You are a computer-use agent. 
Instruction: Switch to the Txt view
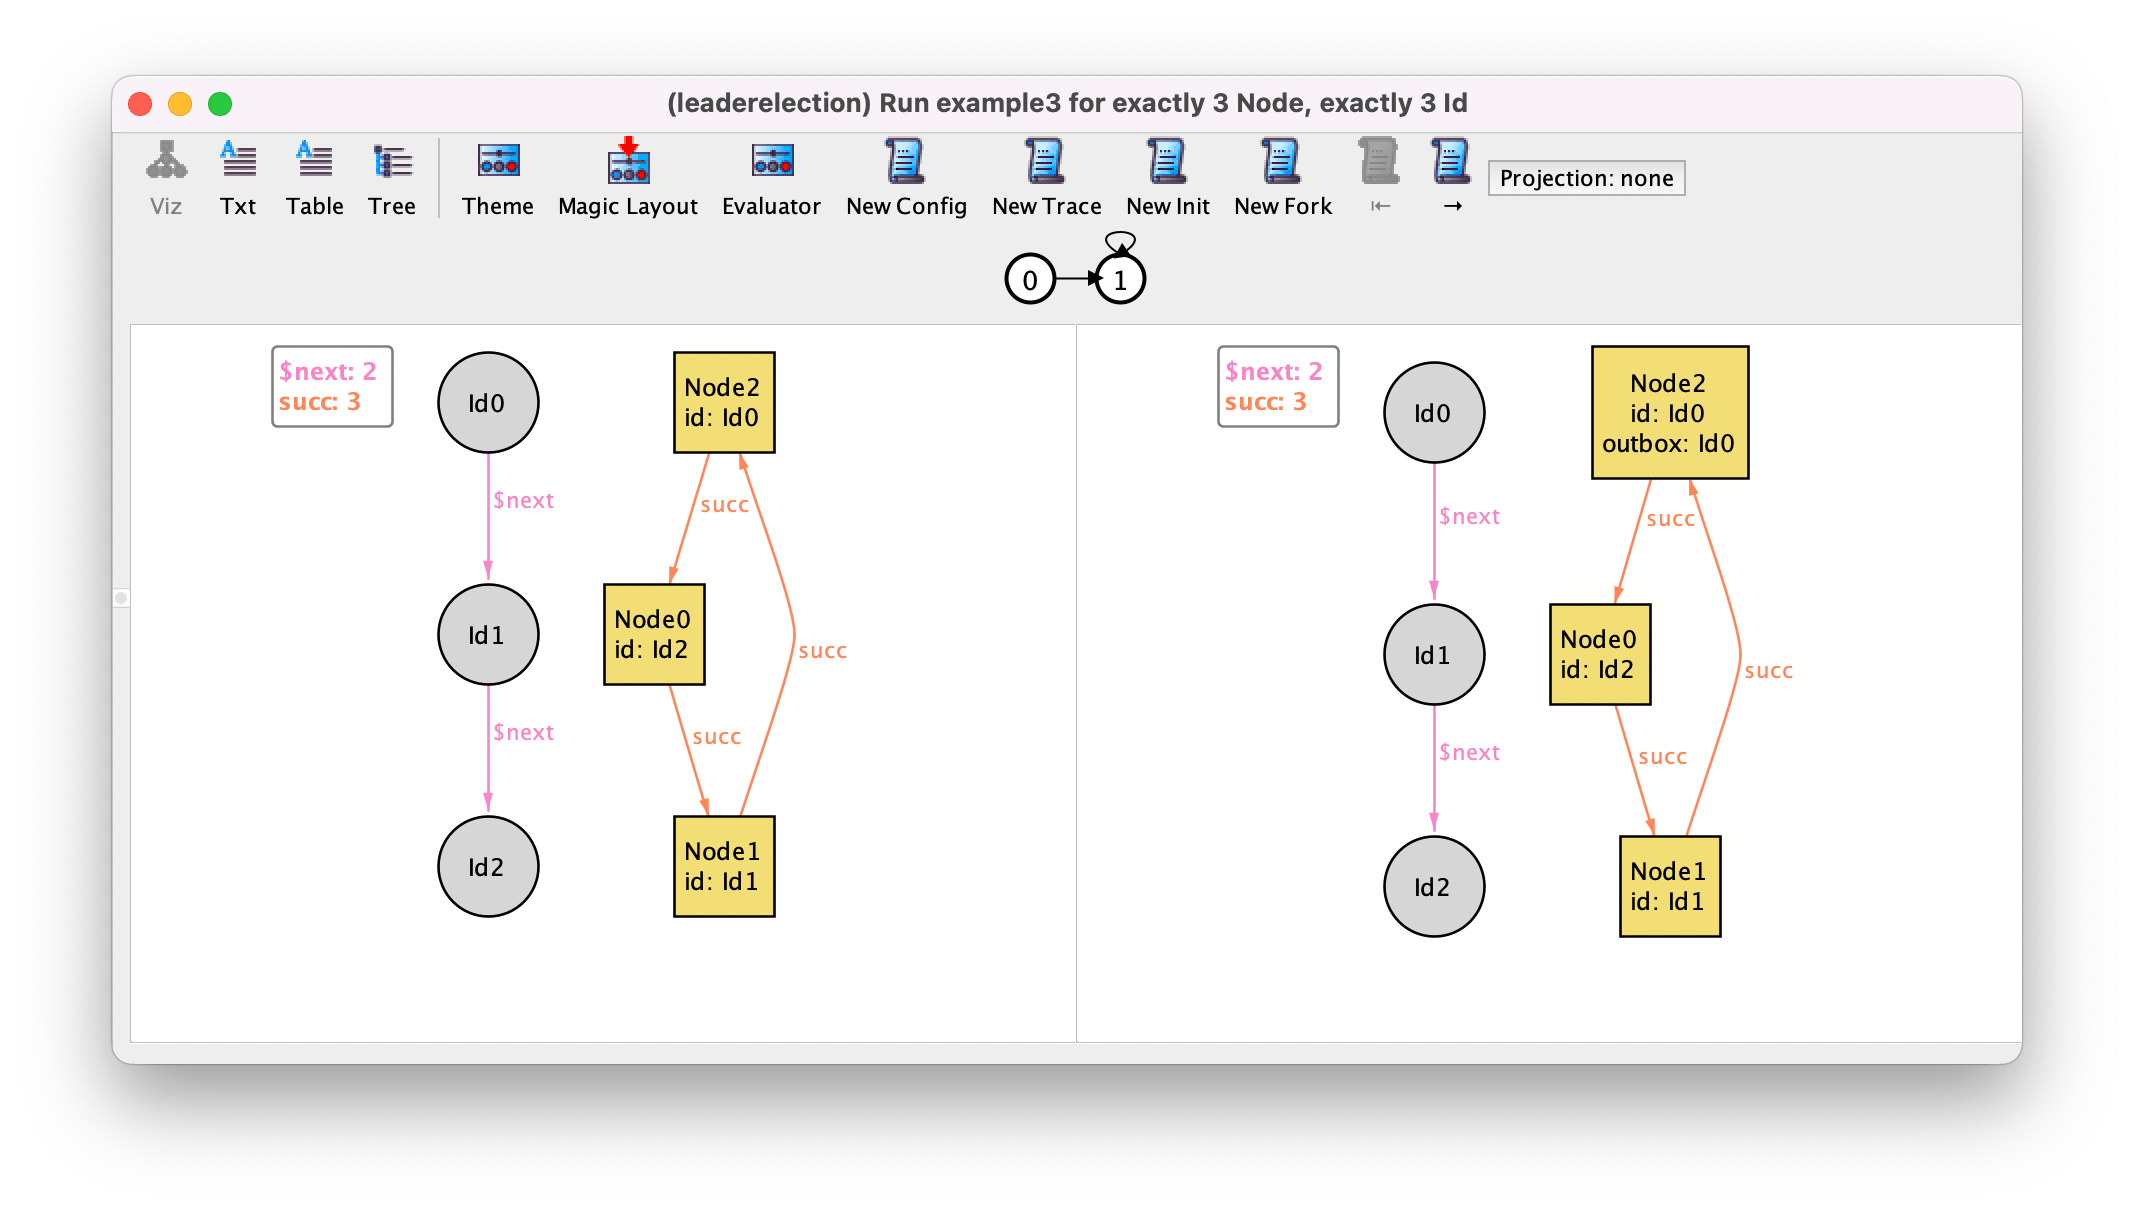(238, 177)
